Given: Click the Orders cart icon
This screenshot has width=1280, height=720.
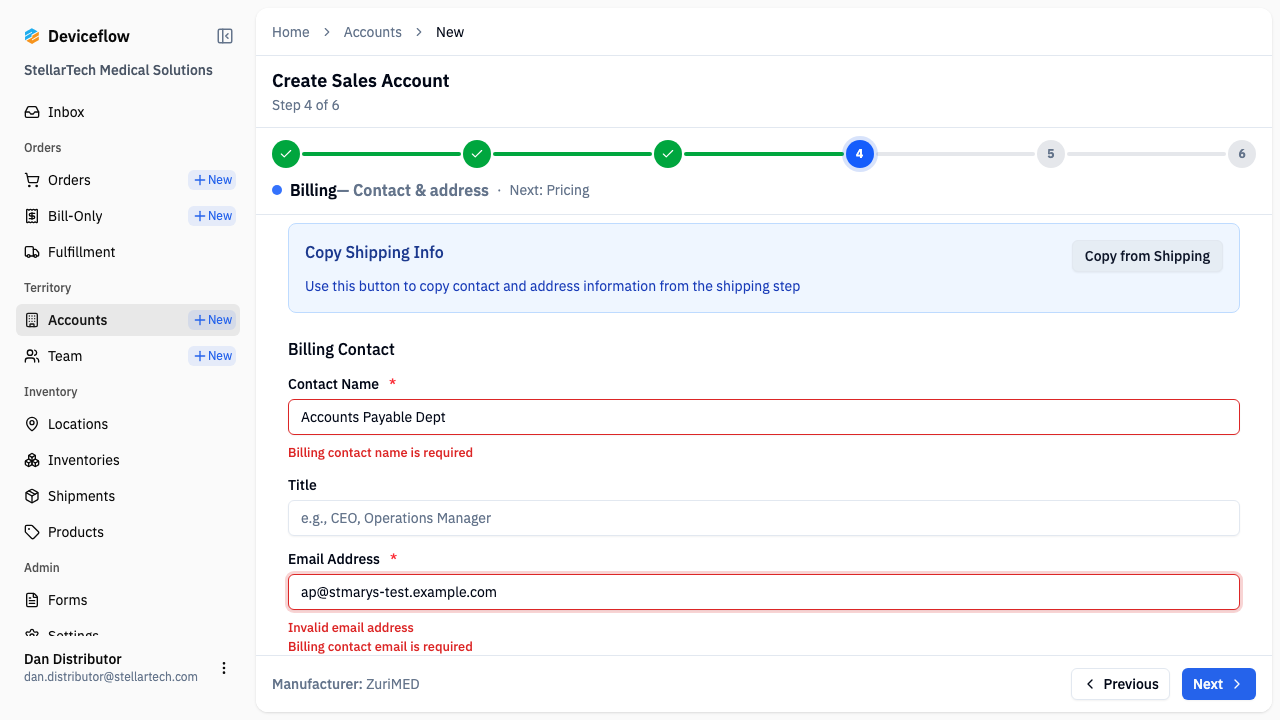Looking at the screenshot, I should click(32, 180).
